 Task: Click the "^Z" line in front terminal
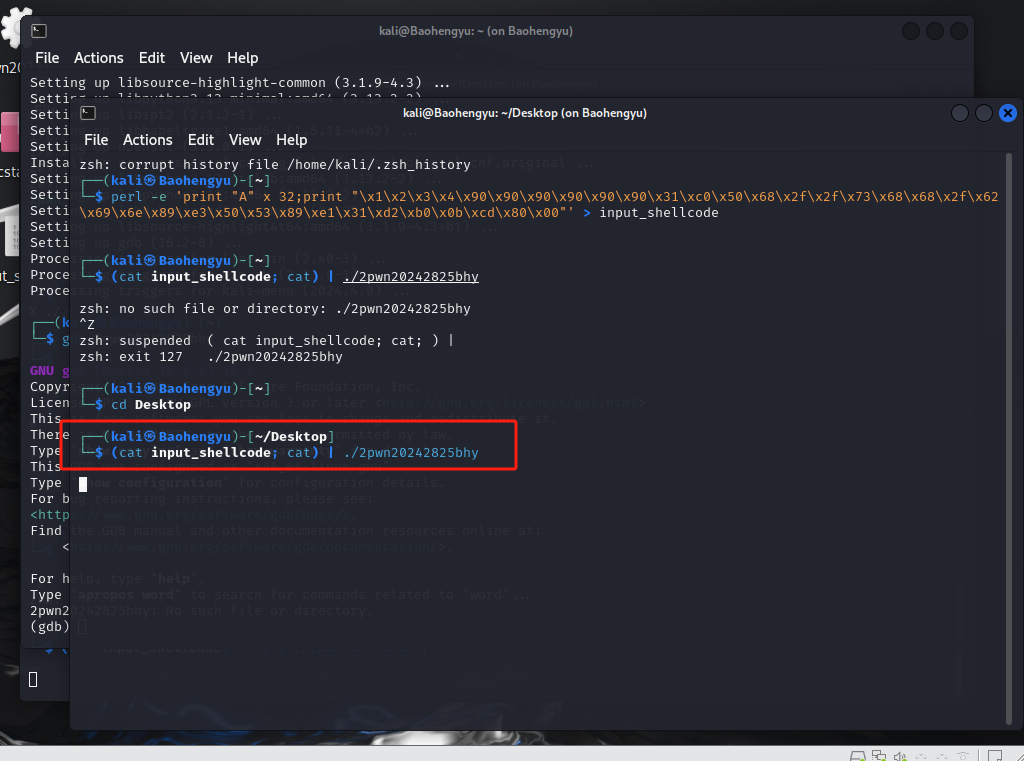point(87,324)
